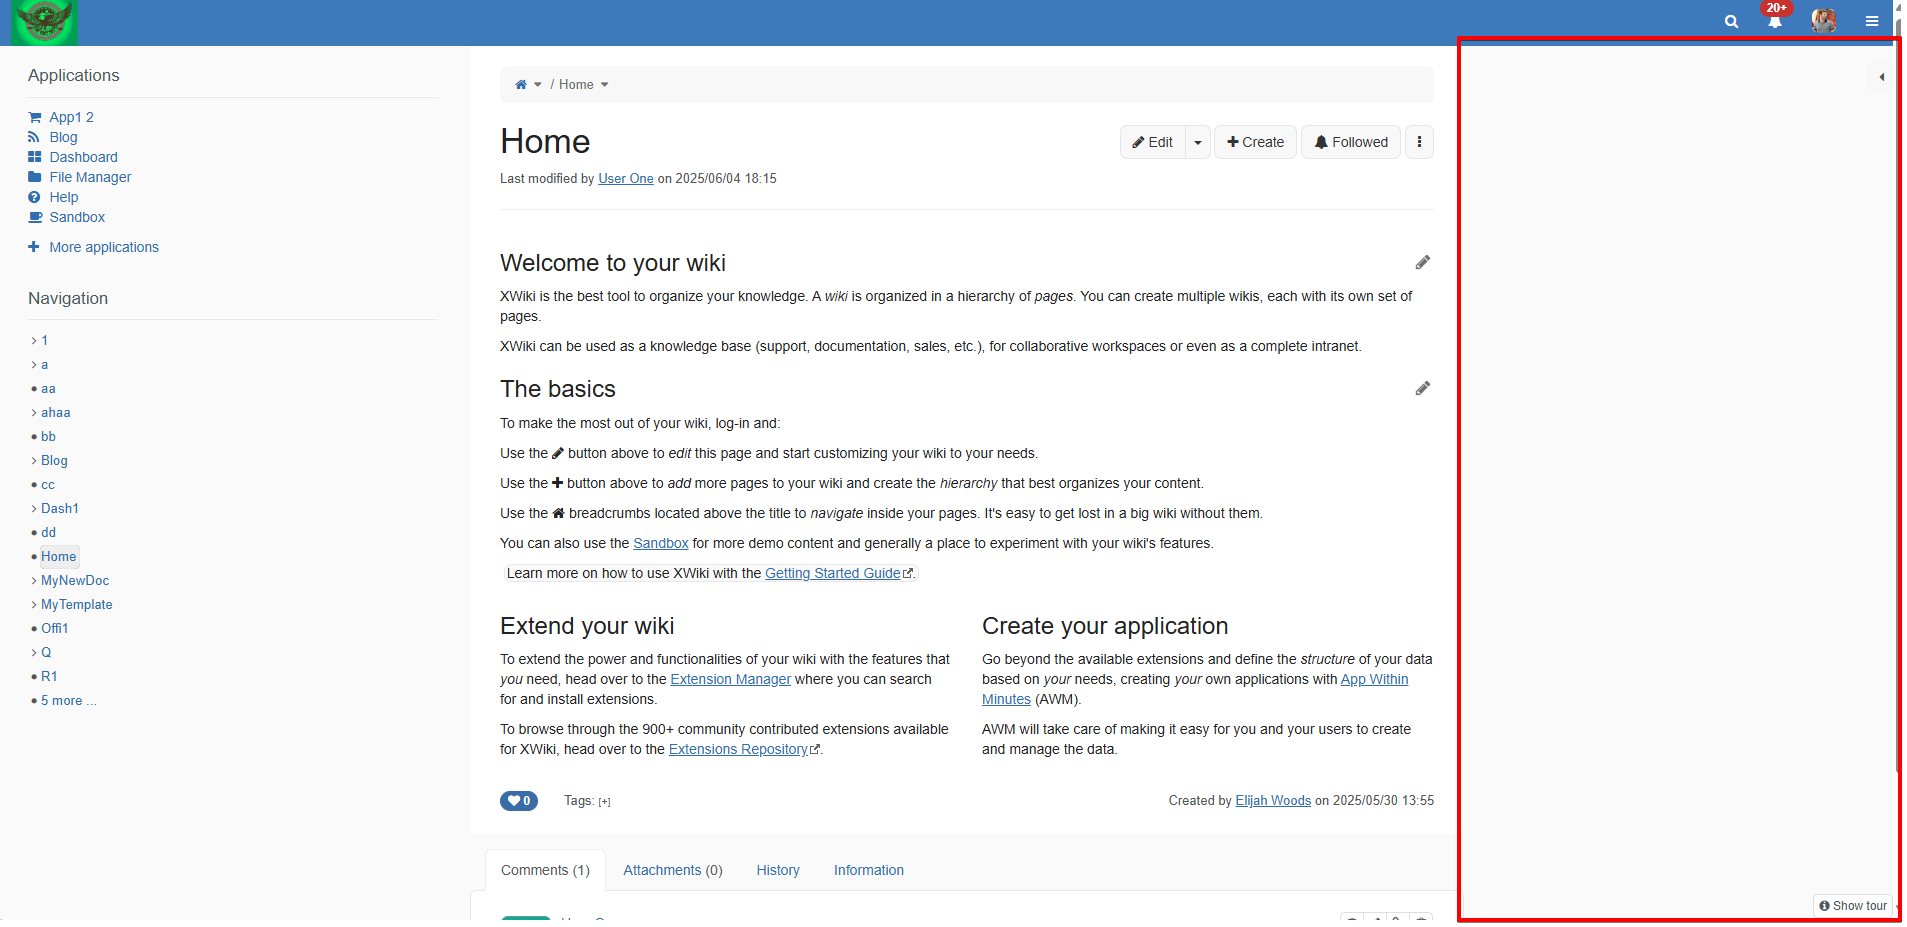
Task: Toggle the Followed notification button
Action: coord(1351,142)
